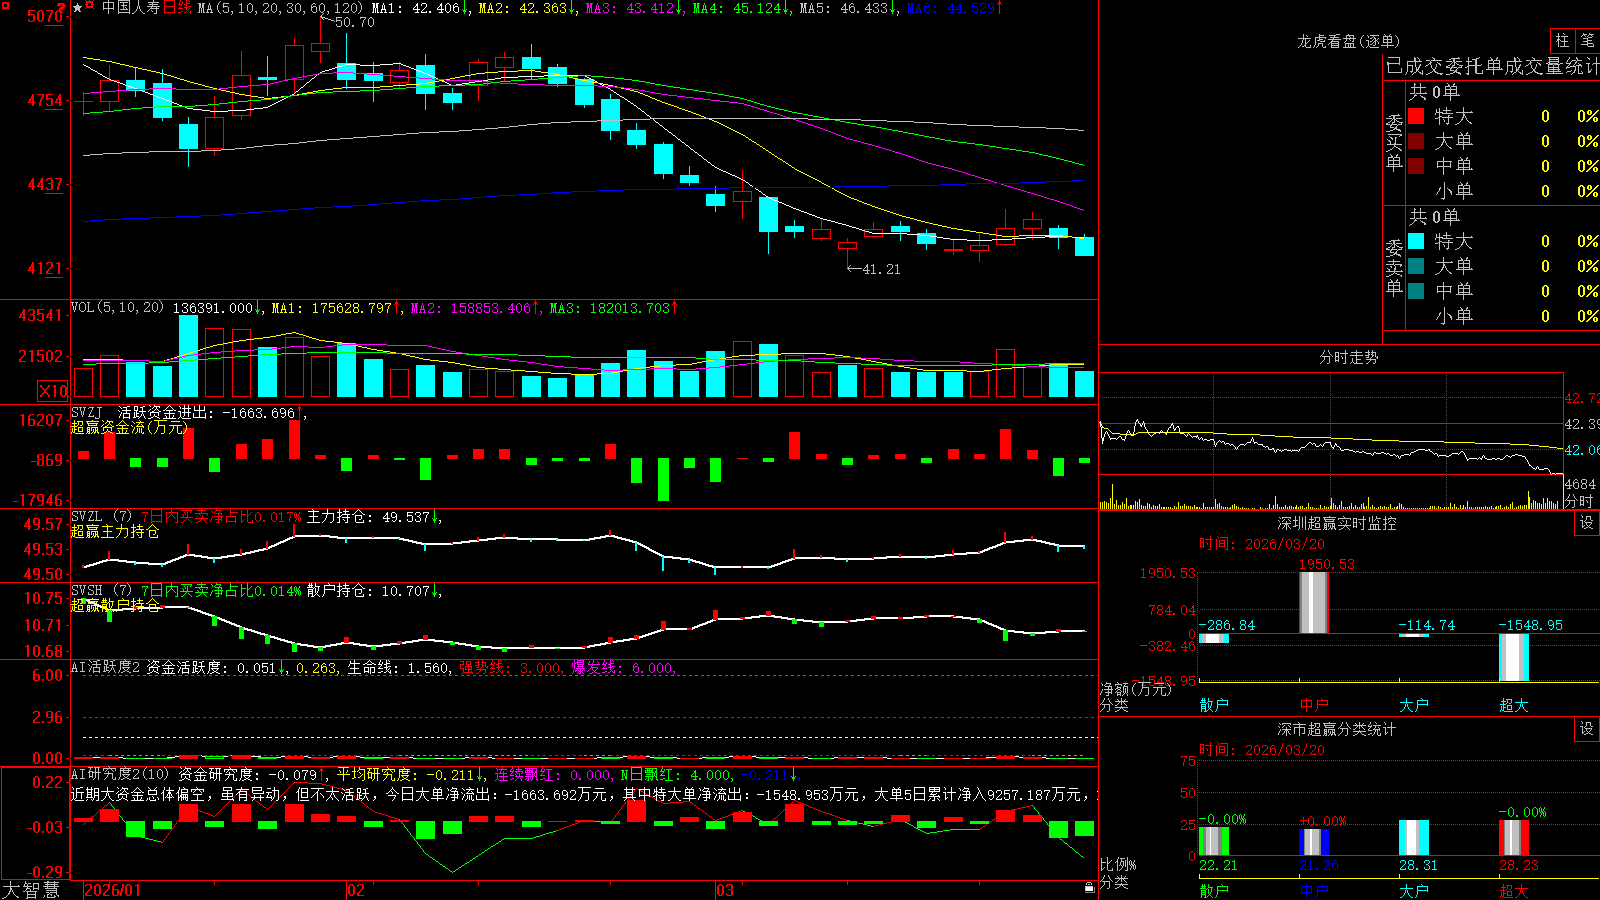This screenshot has width=1600, height=900.
Task: Click the MA3: 43.412 value
Action: [x=633, y=8]
